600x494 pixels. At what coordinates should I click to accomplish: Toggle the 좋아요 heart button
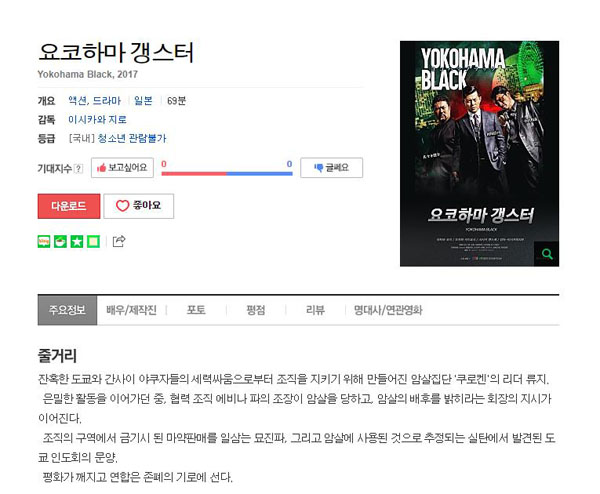139,206
